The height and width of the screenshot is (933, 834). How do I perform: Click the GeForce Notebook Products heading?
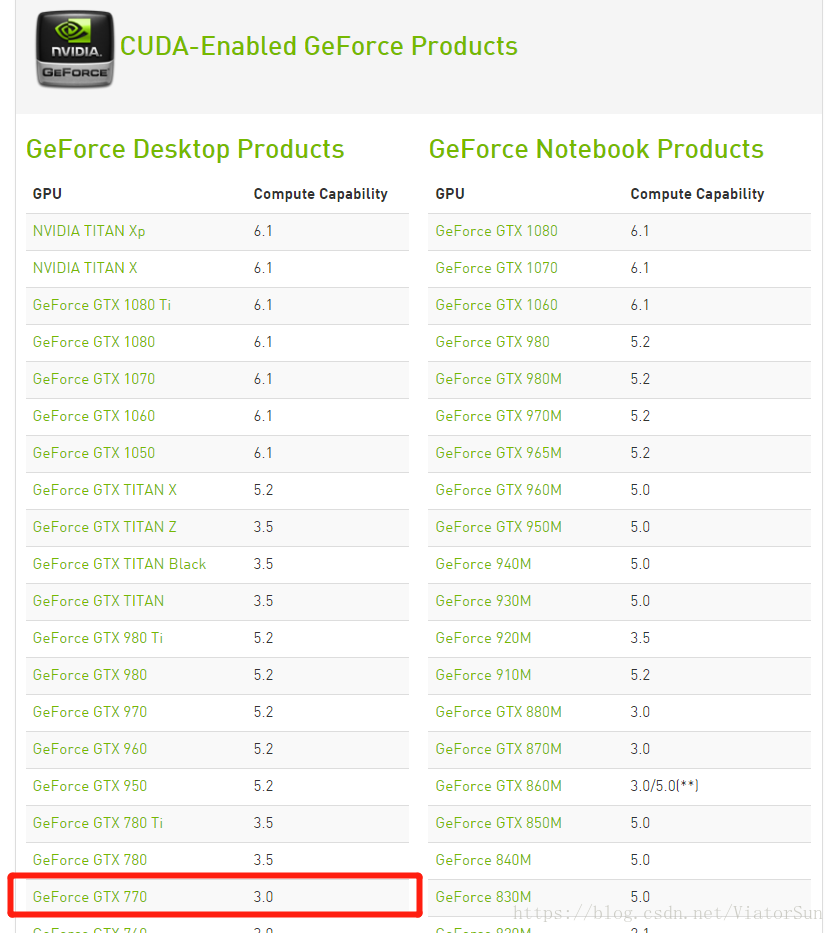(x=596, y=149)
